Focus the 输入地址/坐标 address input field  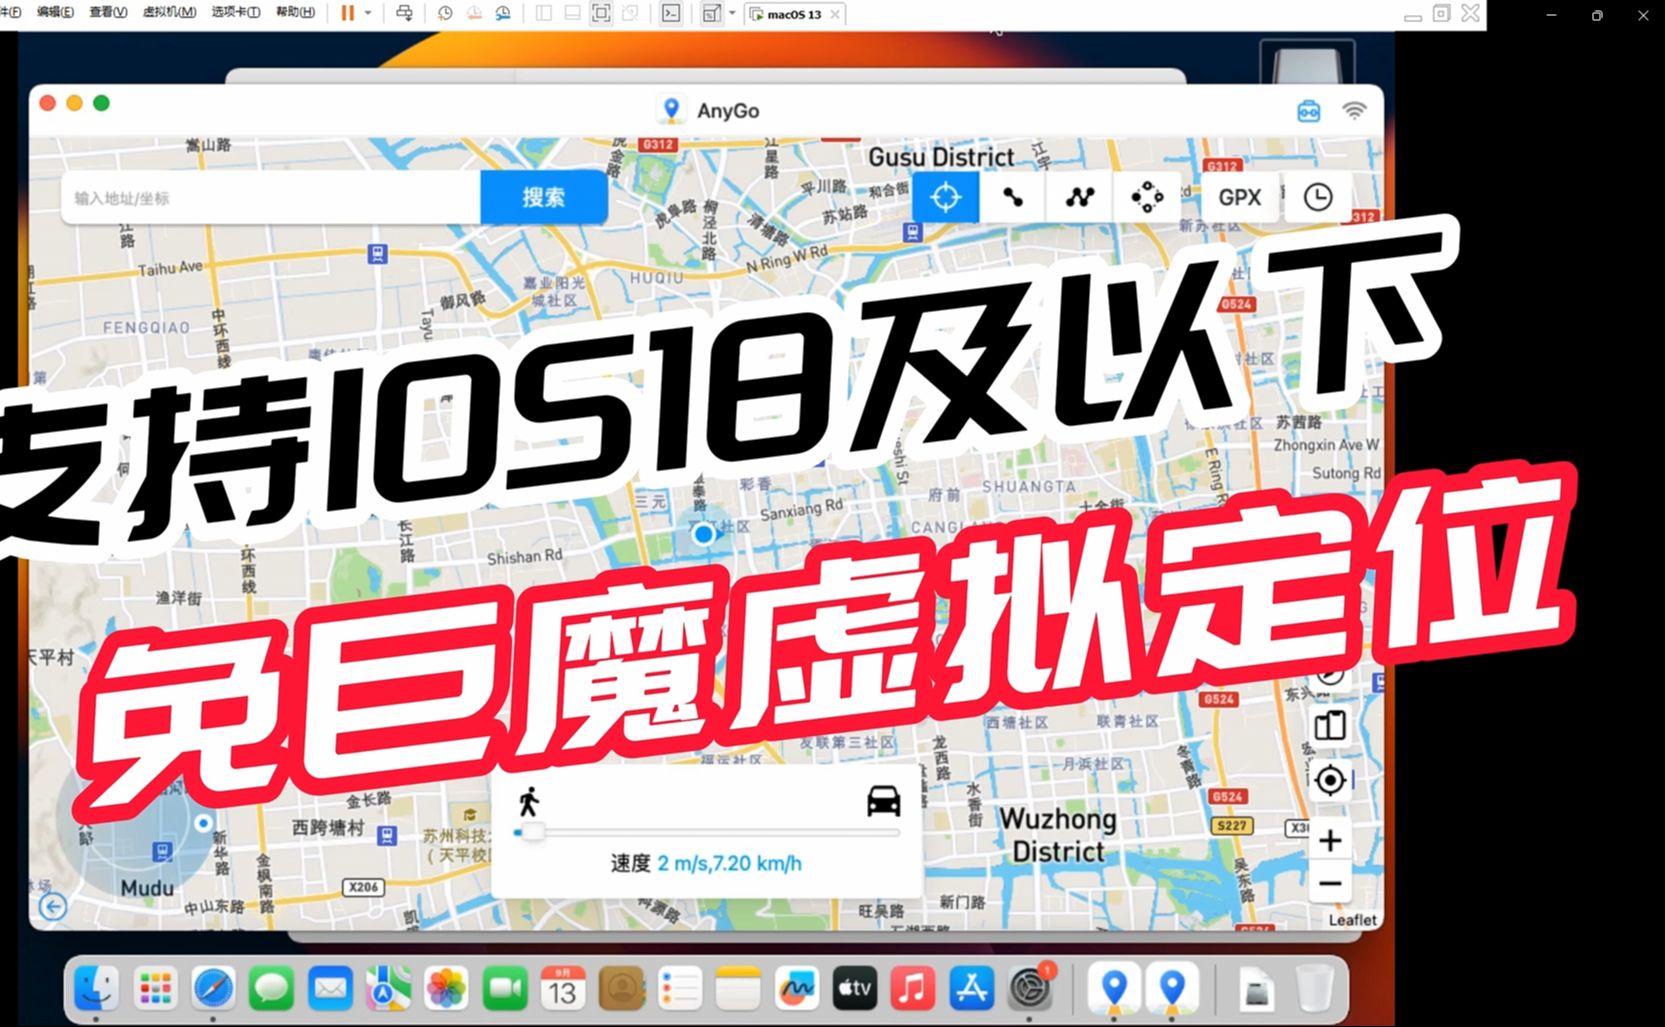click(x=271, y=198)
